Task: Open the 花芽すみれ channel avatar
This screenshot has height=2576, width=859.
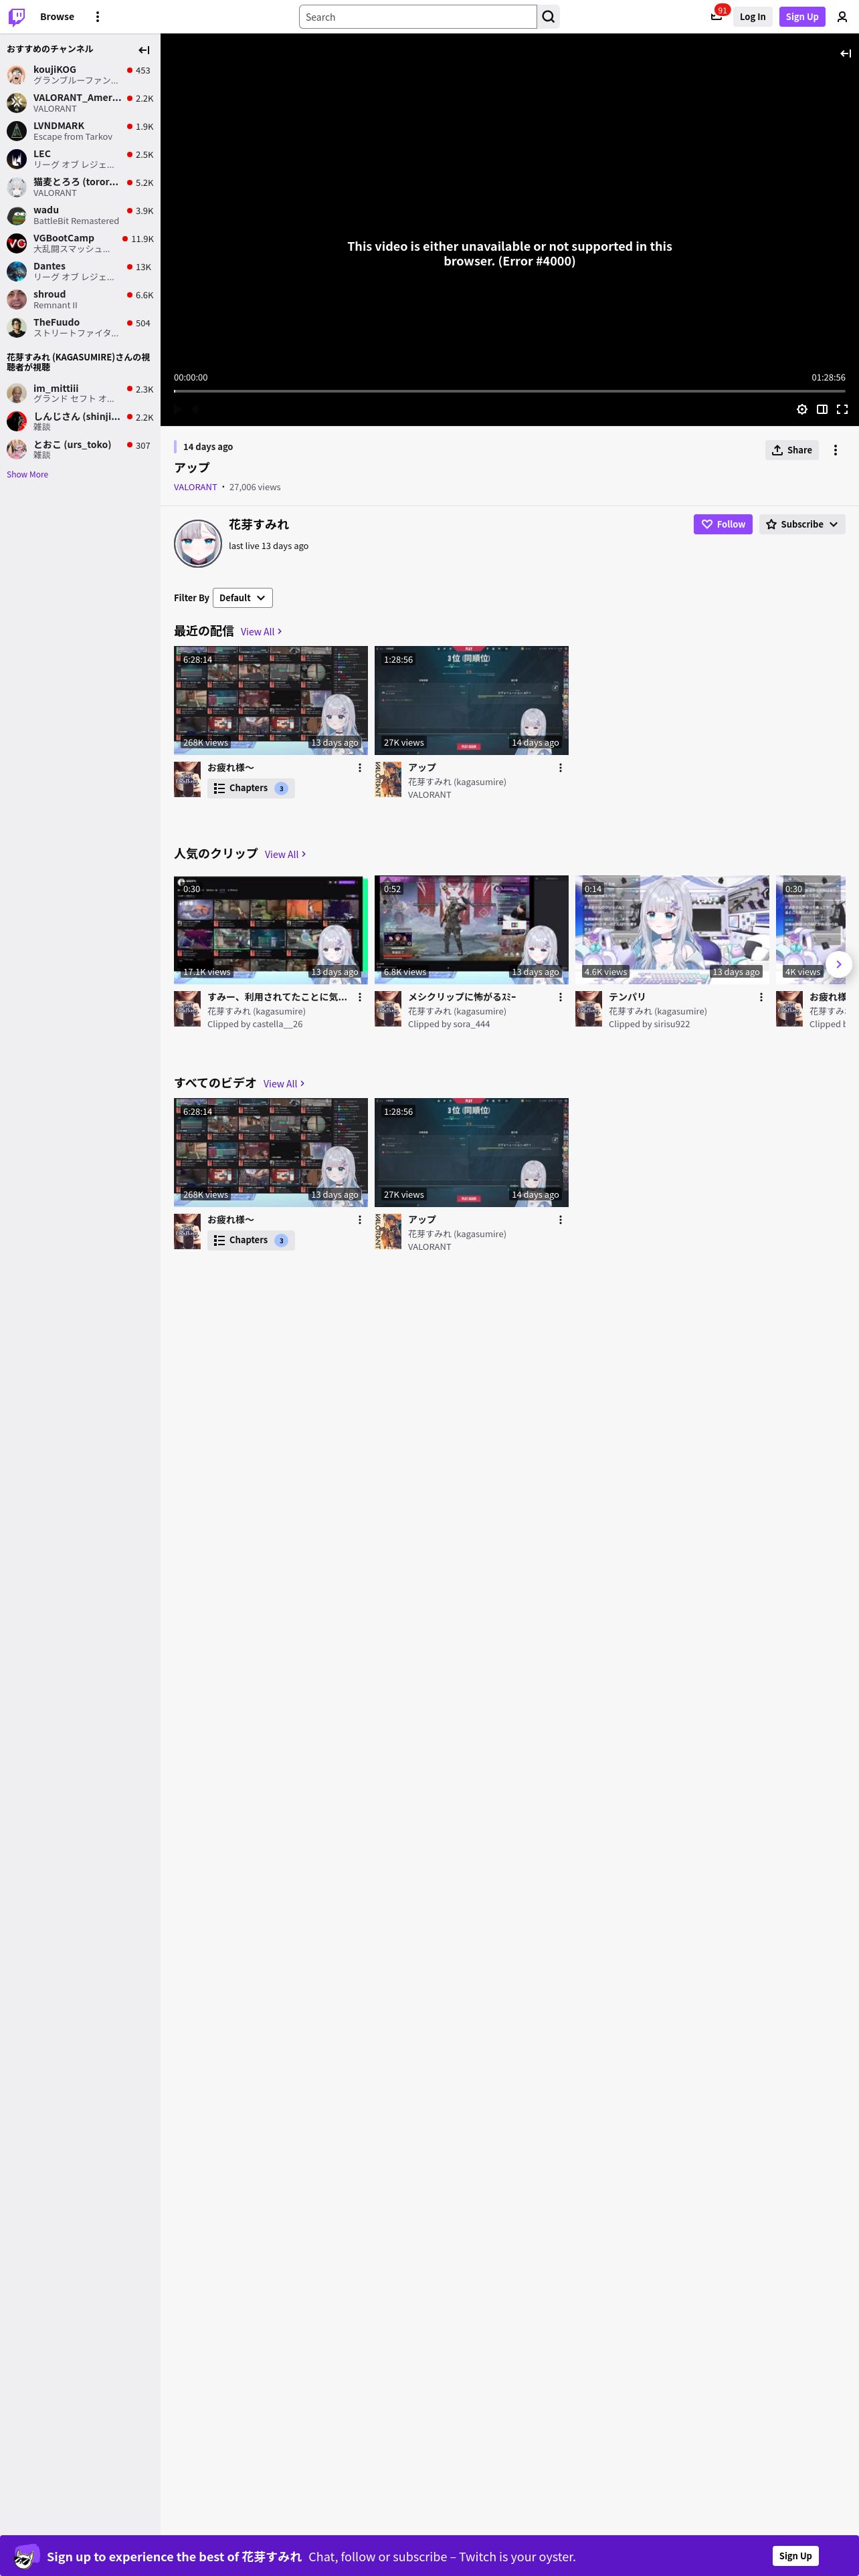Action: point(198,543)
